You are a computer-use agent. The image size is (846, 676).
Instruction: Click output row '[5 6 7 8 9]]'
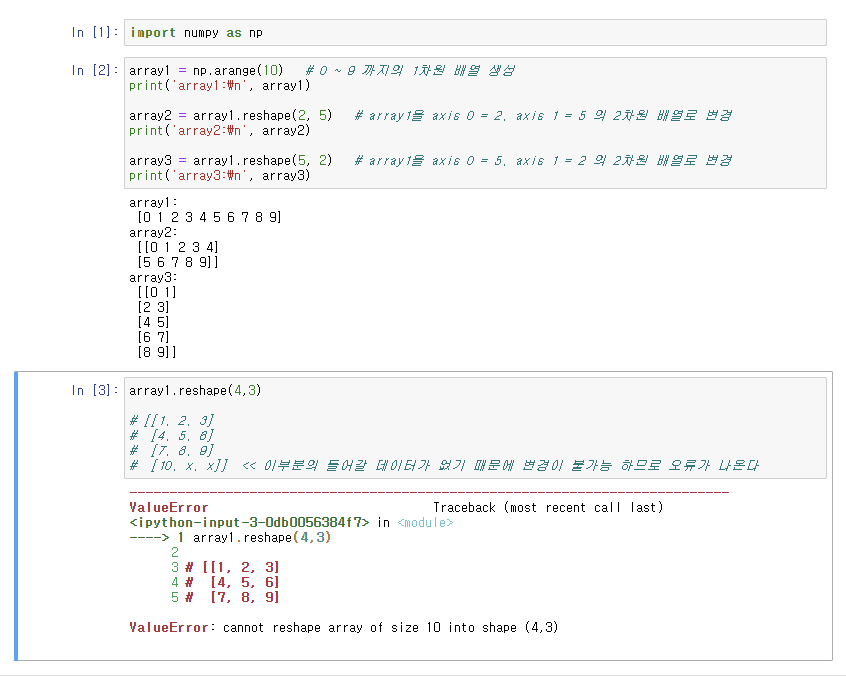pos(178,262)
